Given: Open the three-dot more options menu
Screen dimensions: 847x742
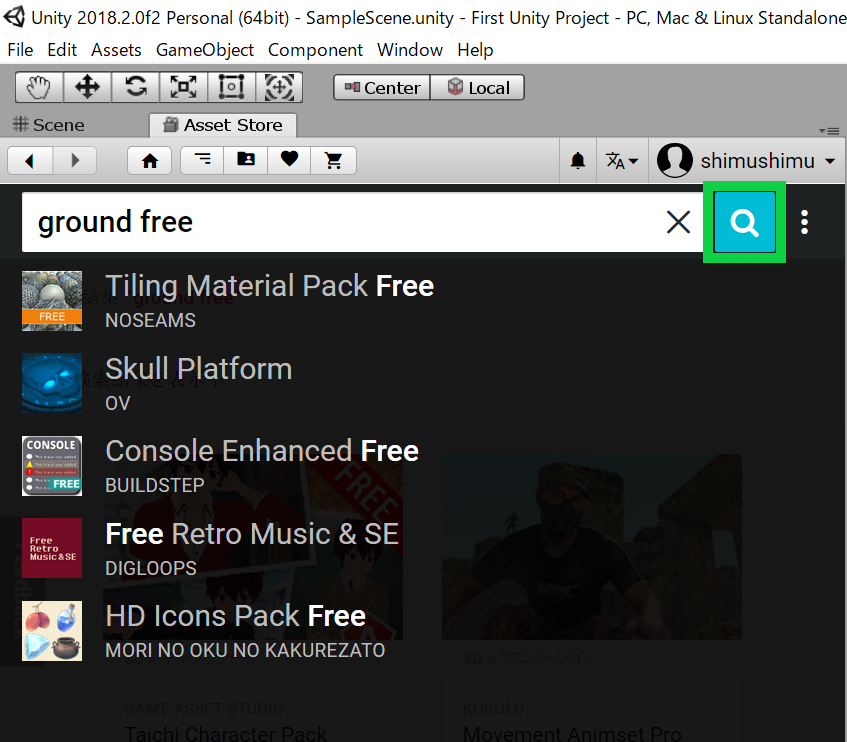Looking at the screenshot, I should (x=805, y=223).
